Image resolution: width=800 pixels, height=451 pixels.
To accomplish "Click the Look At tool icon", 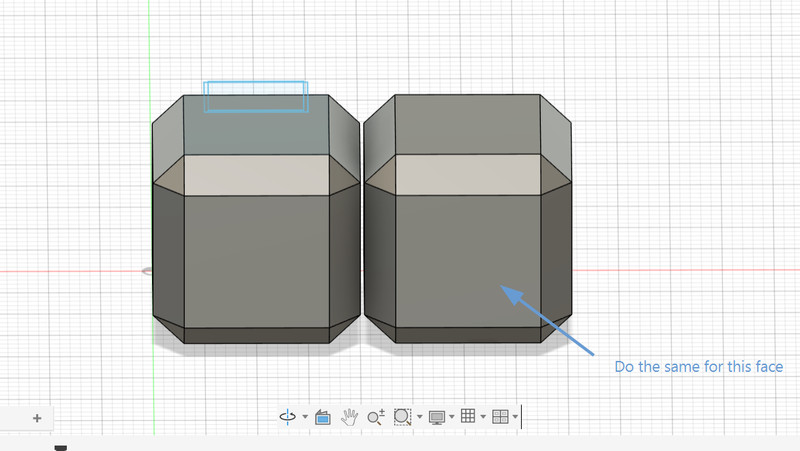I will tap(323, 417).
